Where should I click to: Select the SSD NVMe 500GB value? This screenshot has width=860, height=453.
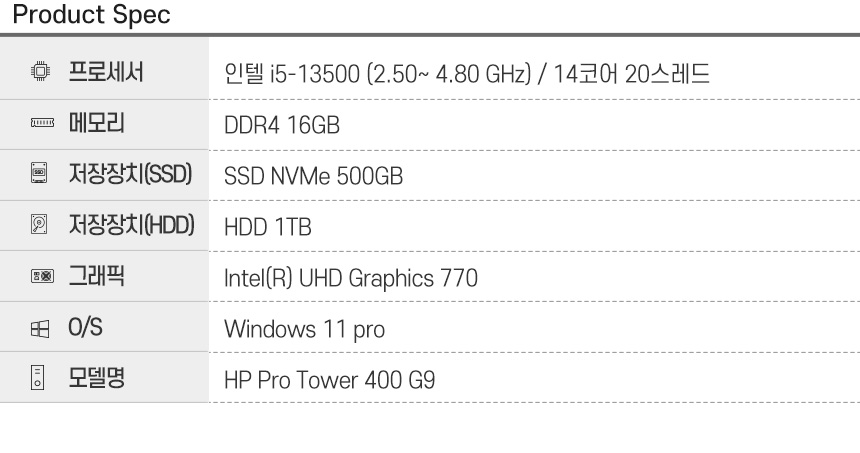coord(314,176)
